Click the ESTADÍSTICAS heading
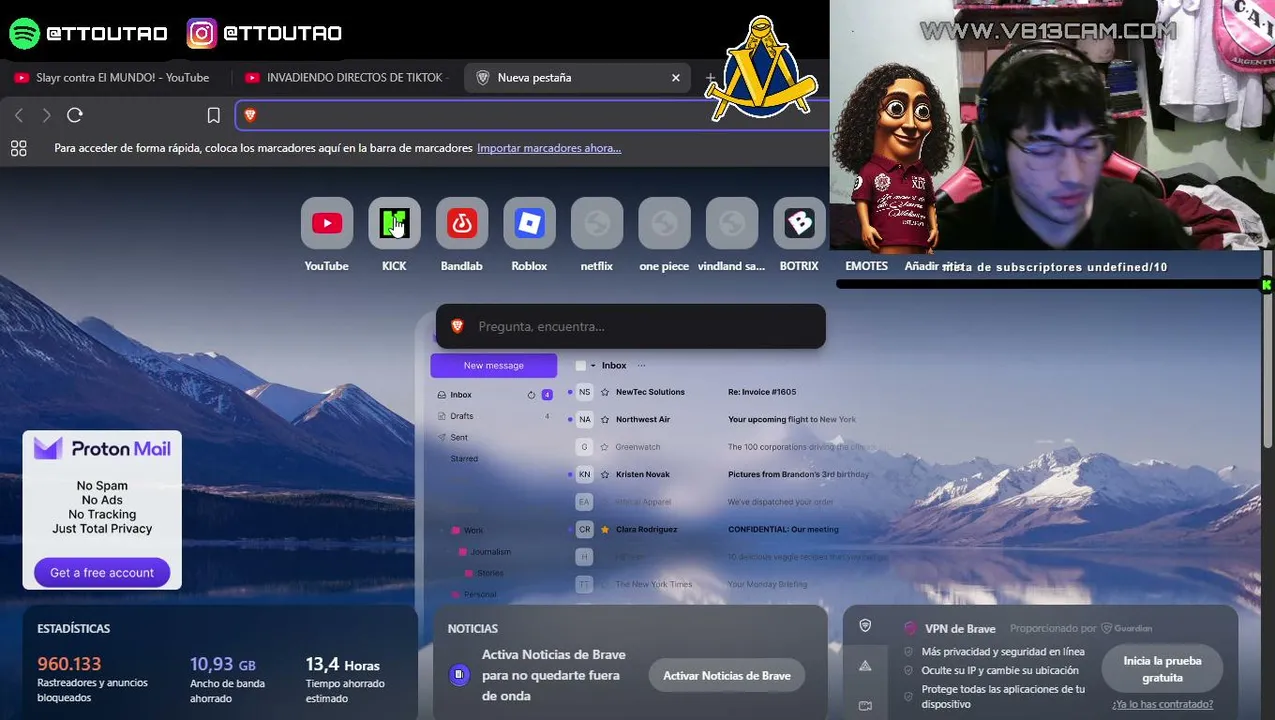Image resolution: width=1275 pixels, height=720 pixels. (x=74, y=628)
